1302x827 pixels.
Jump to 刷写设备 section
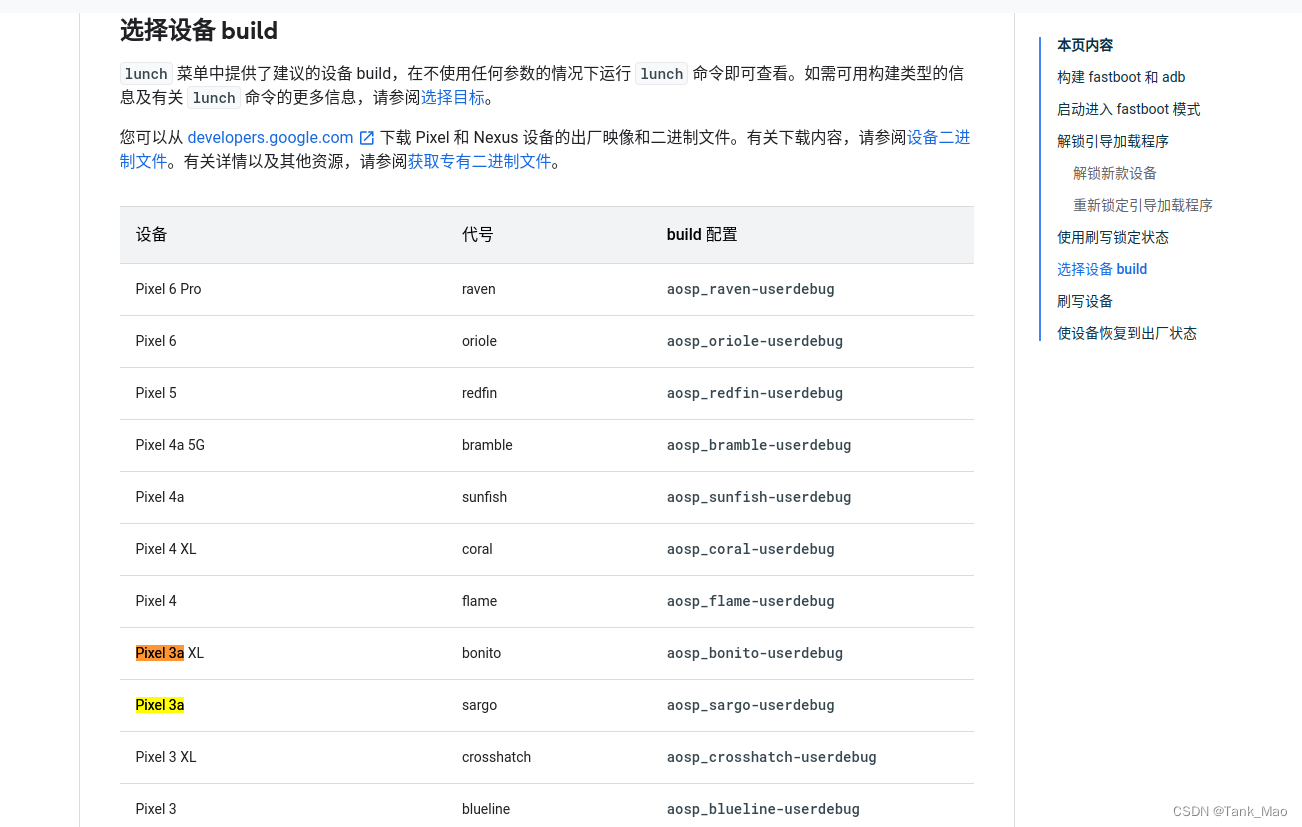point(1085,301)
